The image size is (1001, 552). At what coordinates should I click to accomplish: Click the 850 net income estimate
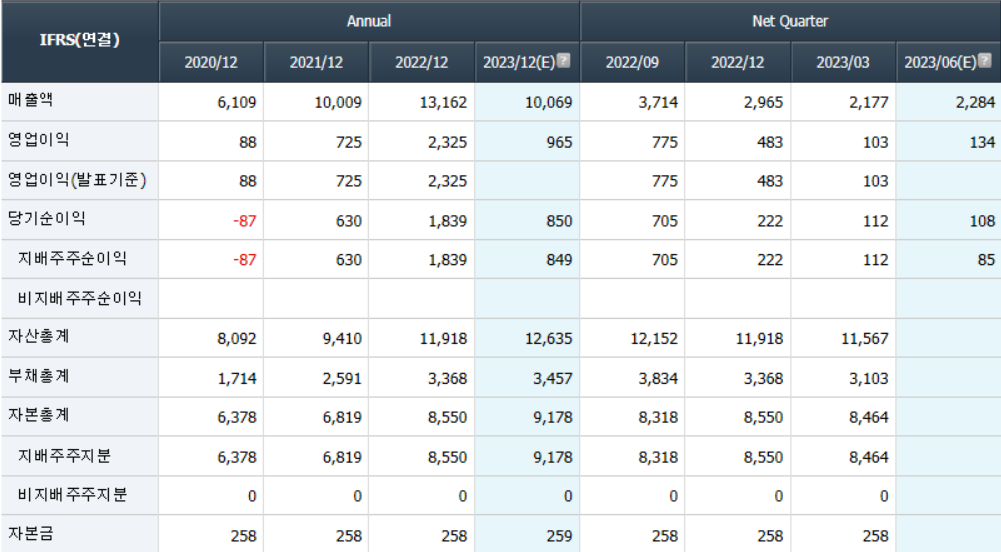pyautogui.click(x=559, y=221)
